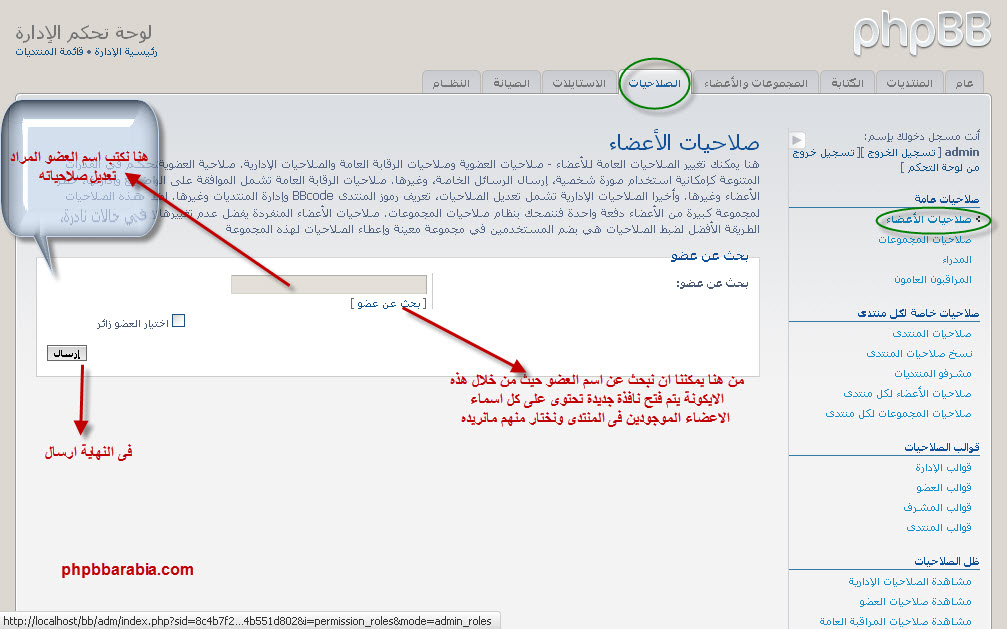The image size is (1007, 629).
Task: Click 'تسجيل الخروج' logout link
Action: tap(902, 152)
